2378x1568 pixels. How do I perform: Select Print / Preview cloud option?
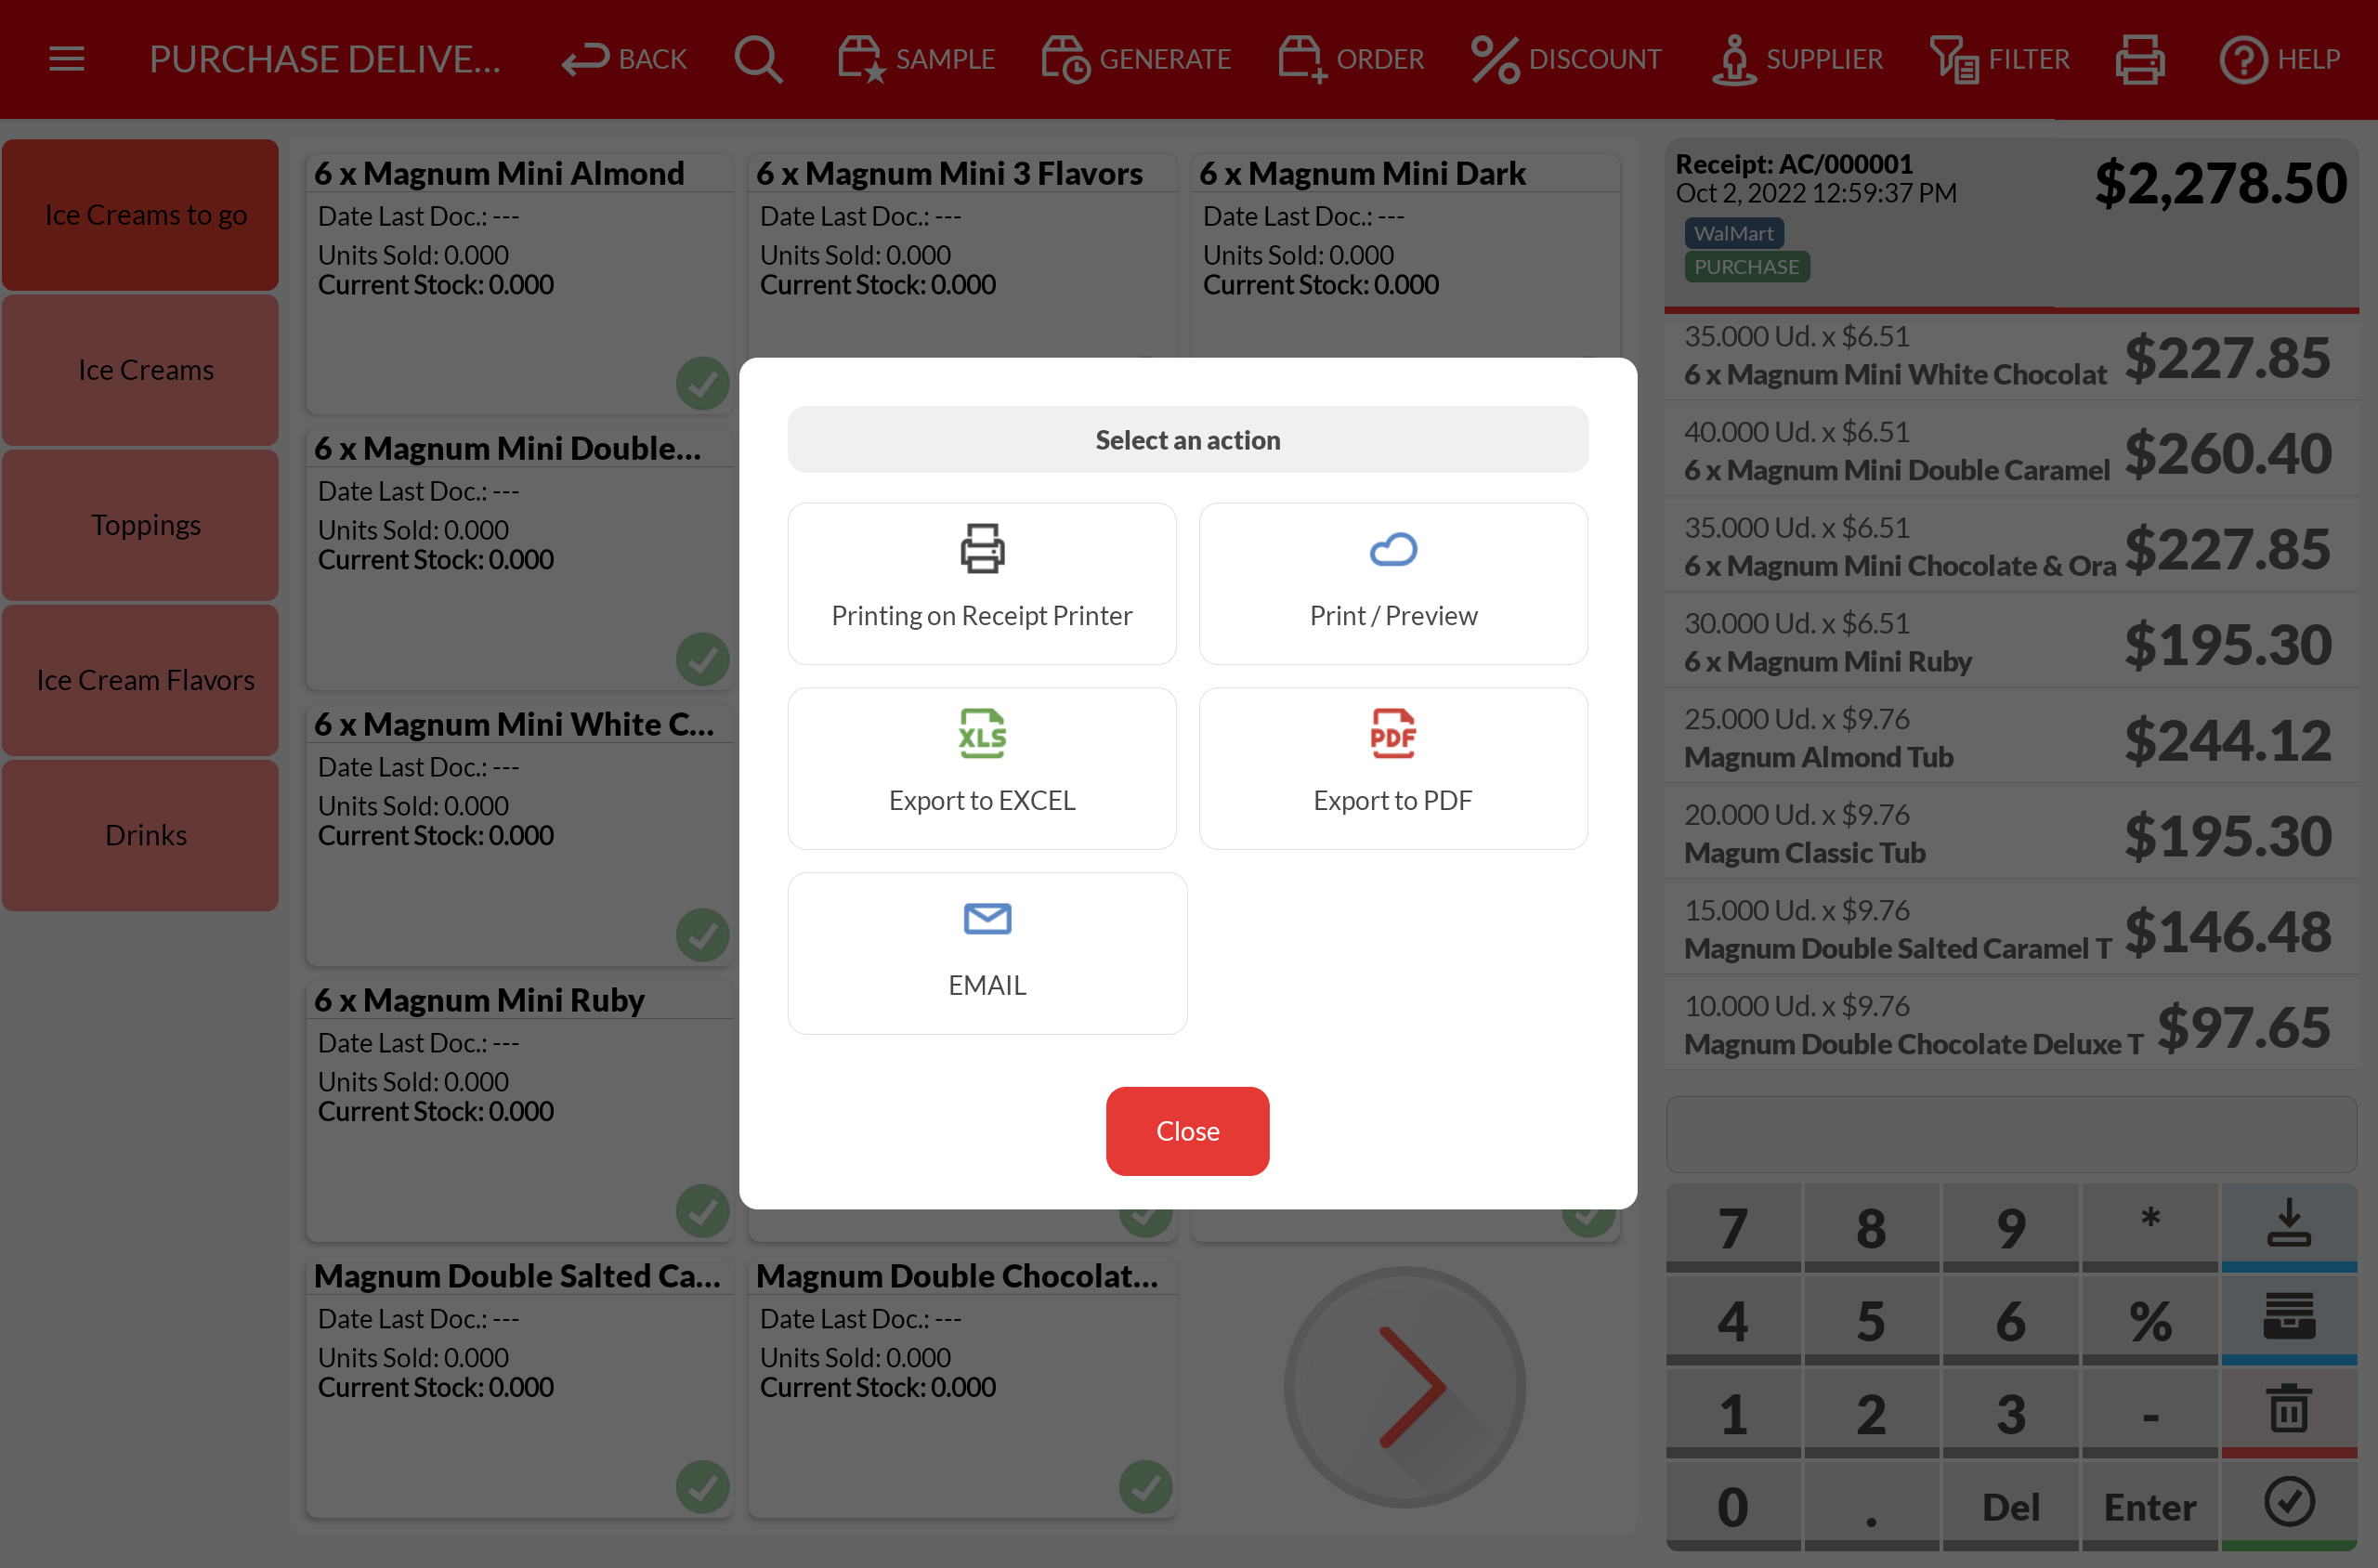click(1392, 583)
